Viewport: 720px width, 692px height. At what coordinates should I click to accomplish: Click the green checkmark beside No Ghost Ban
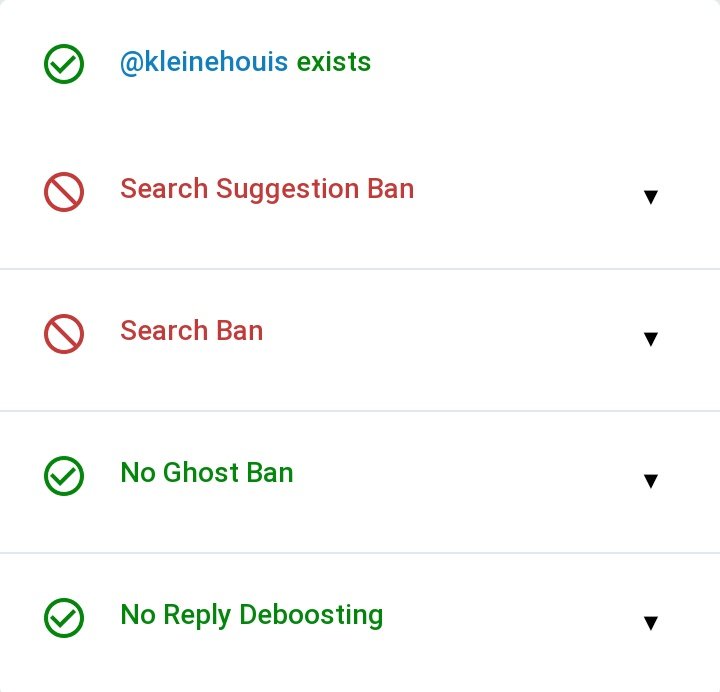pyautogui.click(x=64, y=476)
